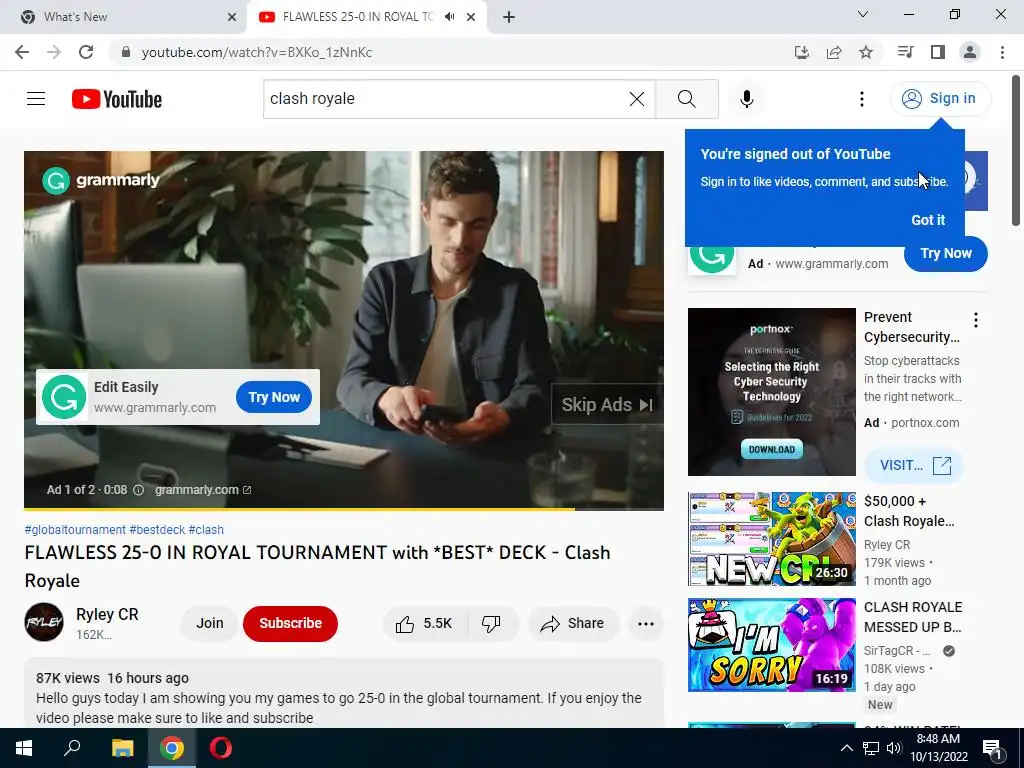This screenshot has height=768, width=1024.
Task: Open the YouTube hamburger guide menu
Action: (36, 99)
